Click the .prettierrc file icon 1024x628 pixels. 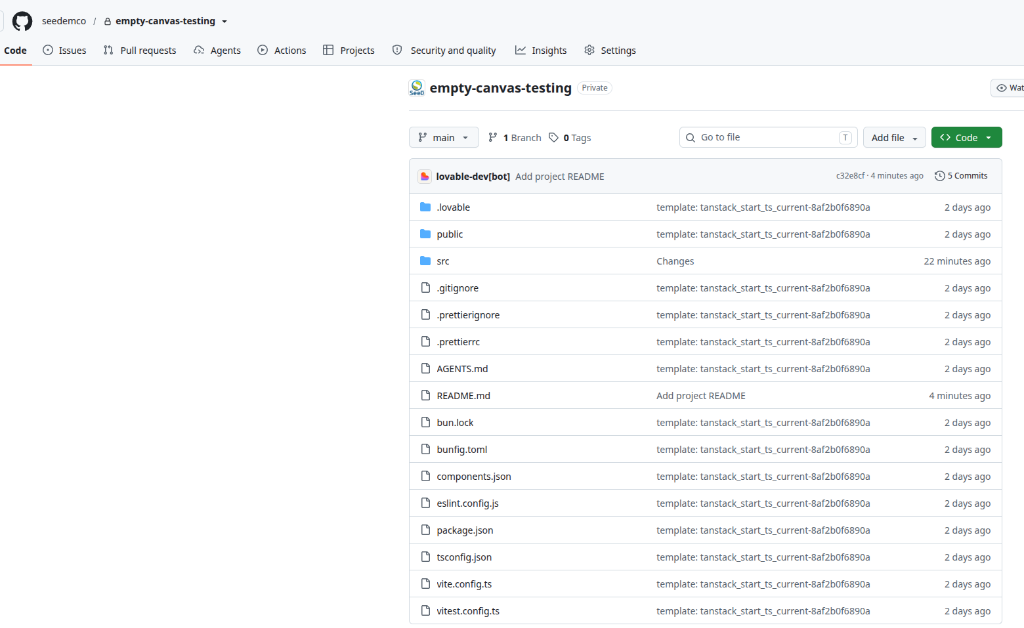coord(425,341)
